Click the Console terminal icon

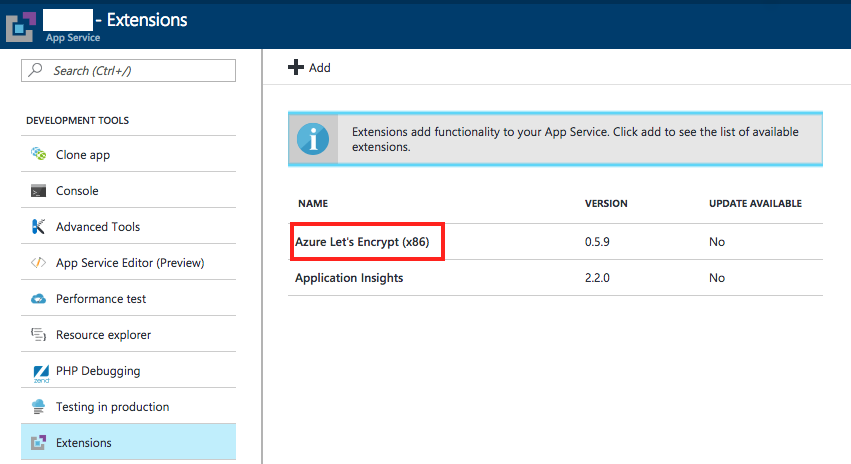[x=39, y=190]
